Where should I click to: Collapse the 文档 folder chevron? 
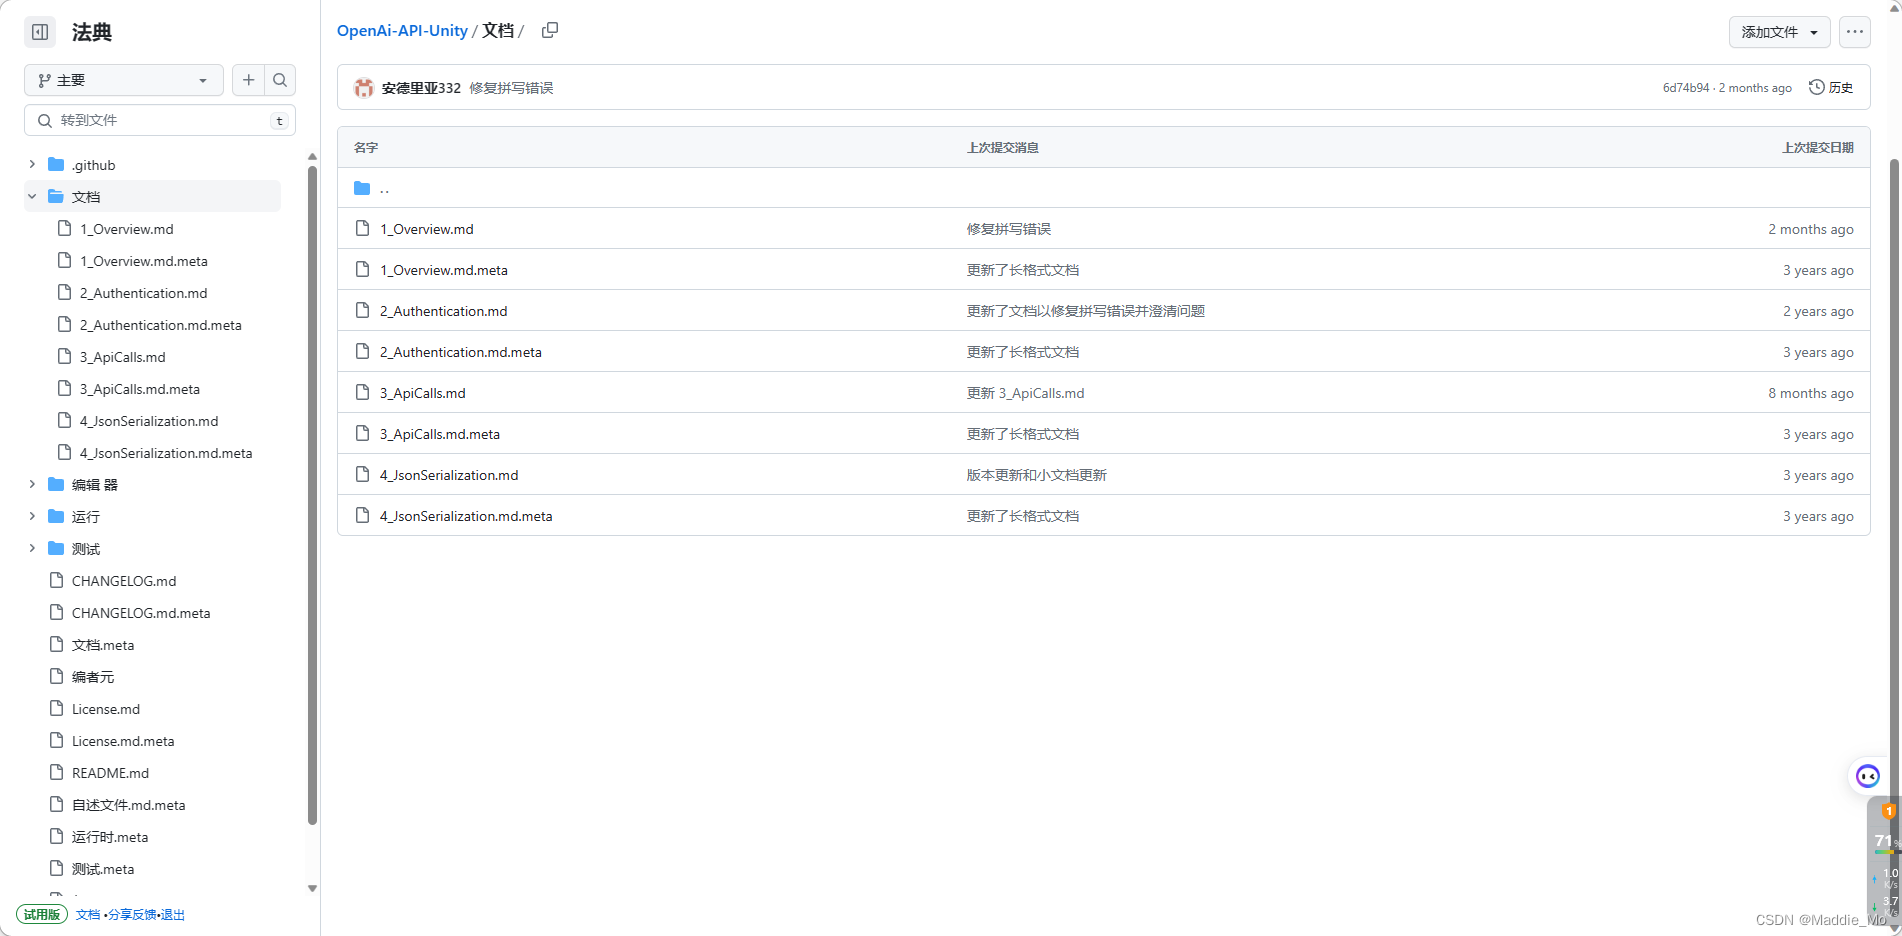coord(32,196)
